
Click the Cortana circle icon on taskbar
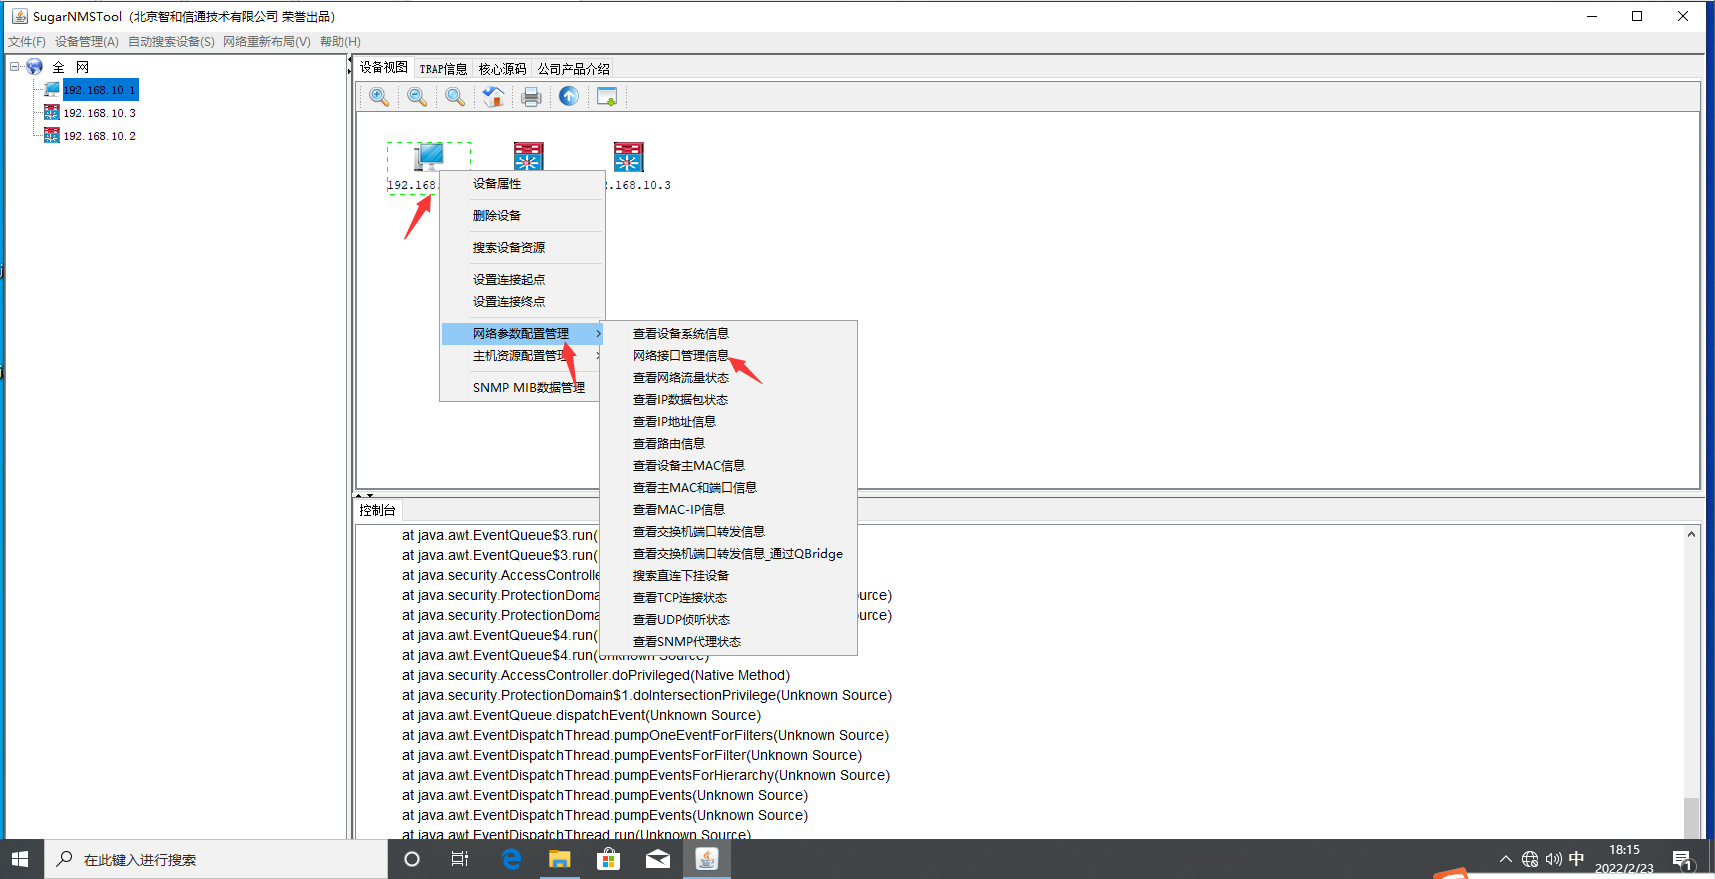411,859
